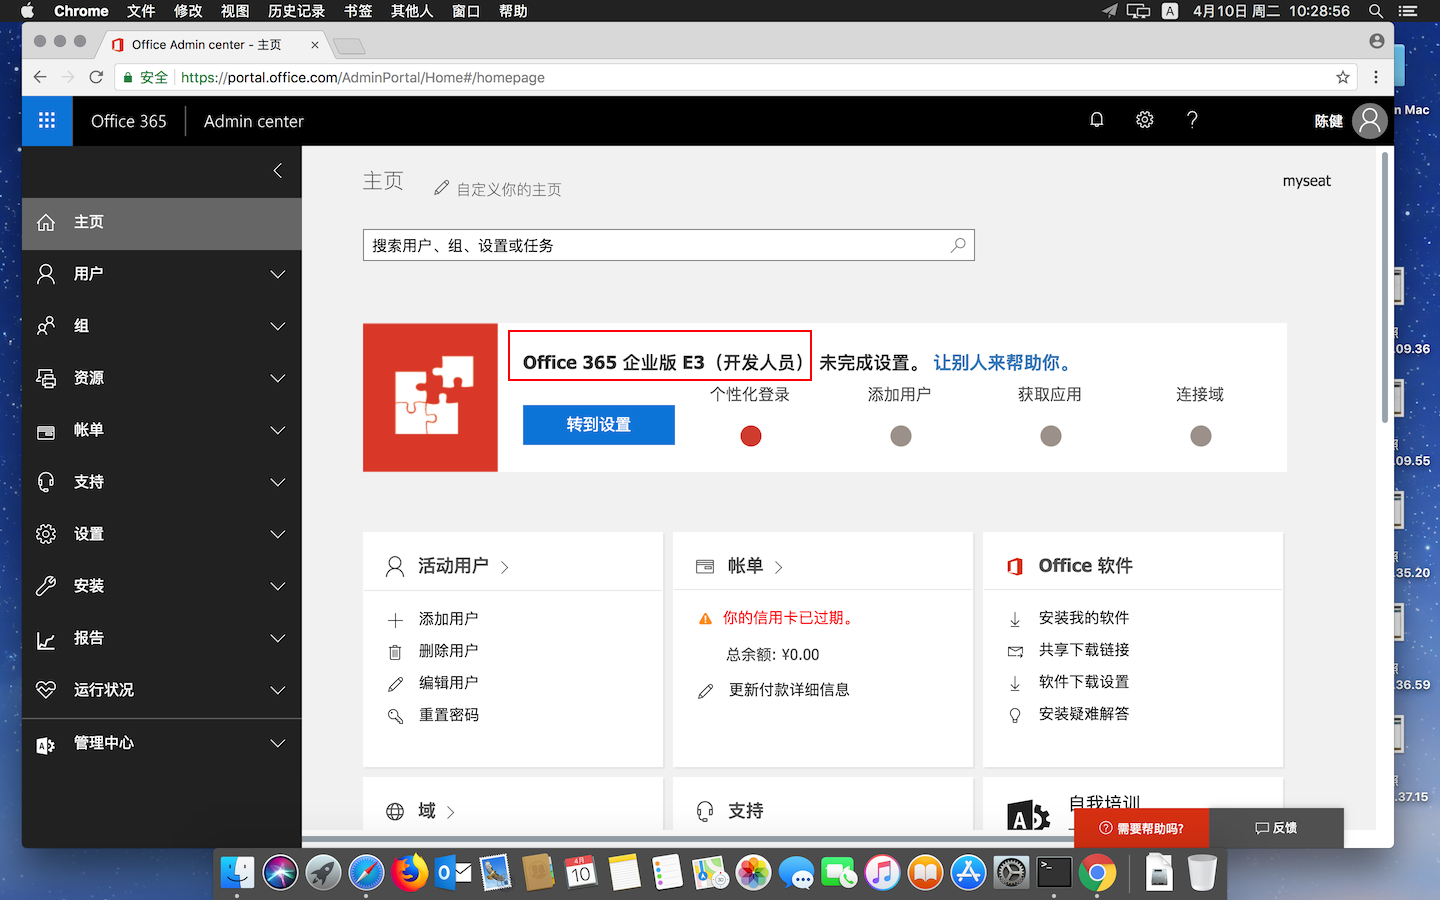Open the help question mark icon

[1192, 120]
